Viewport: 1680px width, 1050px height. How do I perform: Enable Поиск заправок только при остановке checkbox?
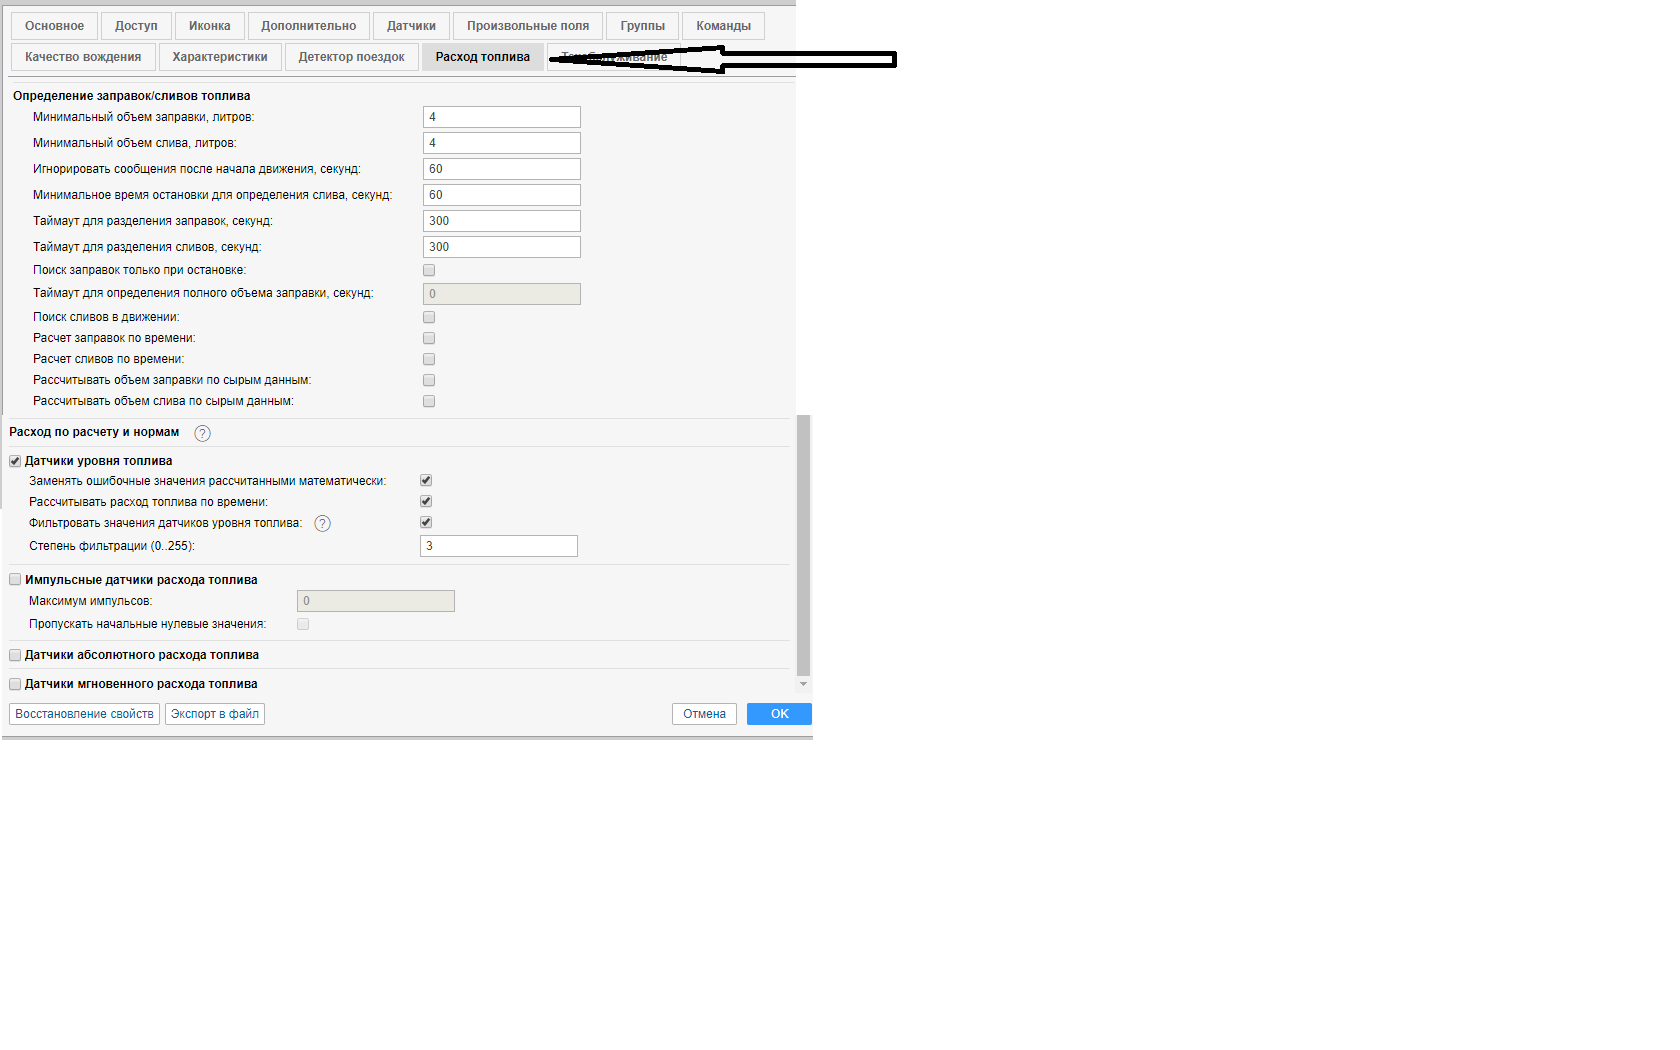tap(429, 270)
